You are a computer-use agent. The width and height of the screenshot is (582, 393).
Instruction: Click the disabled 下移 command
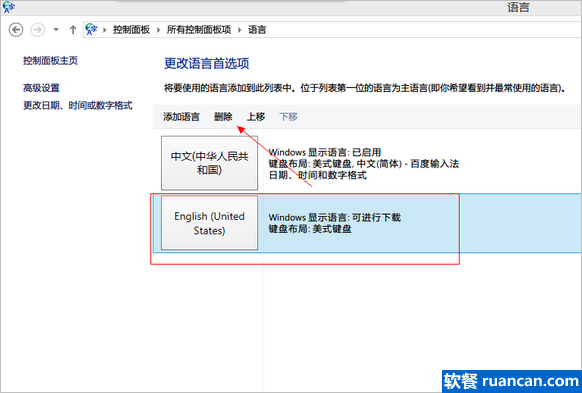click(288, 117)
